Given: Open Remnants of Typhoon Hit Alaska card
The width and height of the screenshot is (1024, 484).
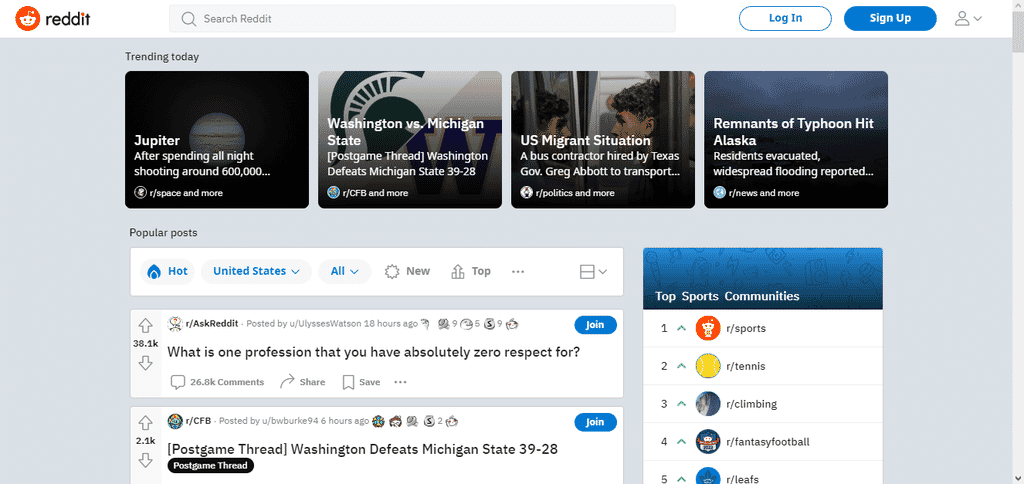Looking at the screenshot, I should [796, 140].
